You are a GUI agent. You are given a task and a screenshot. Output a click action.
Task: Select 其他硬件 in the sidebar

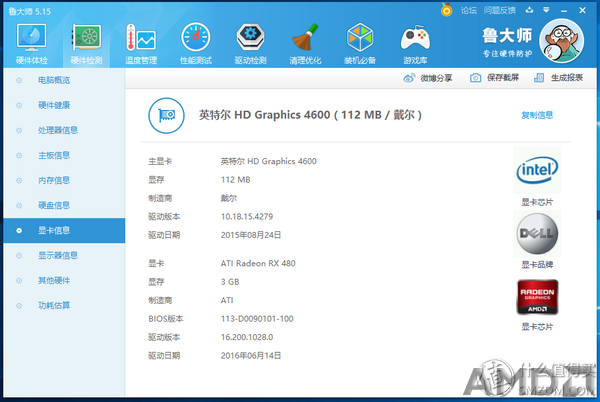pos(64,281)
